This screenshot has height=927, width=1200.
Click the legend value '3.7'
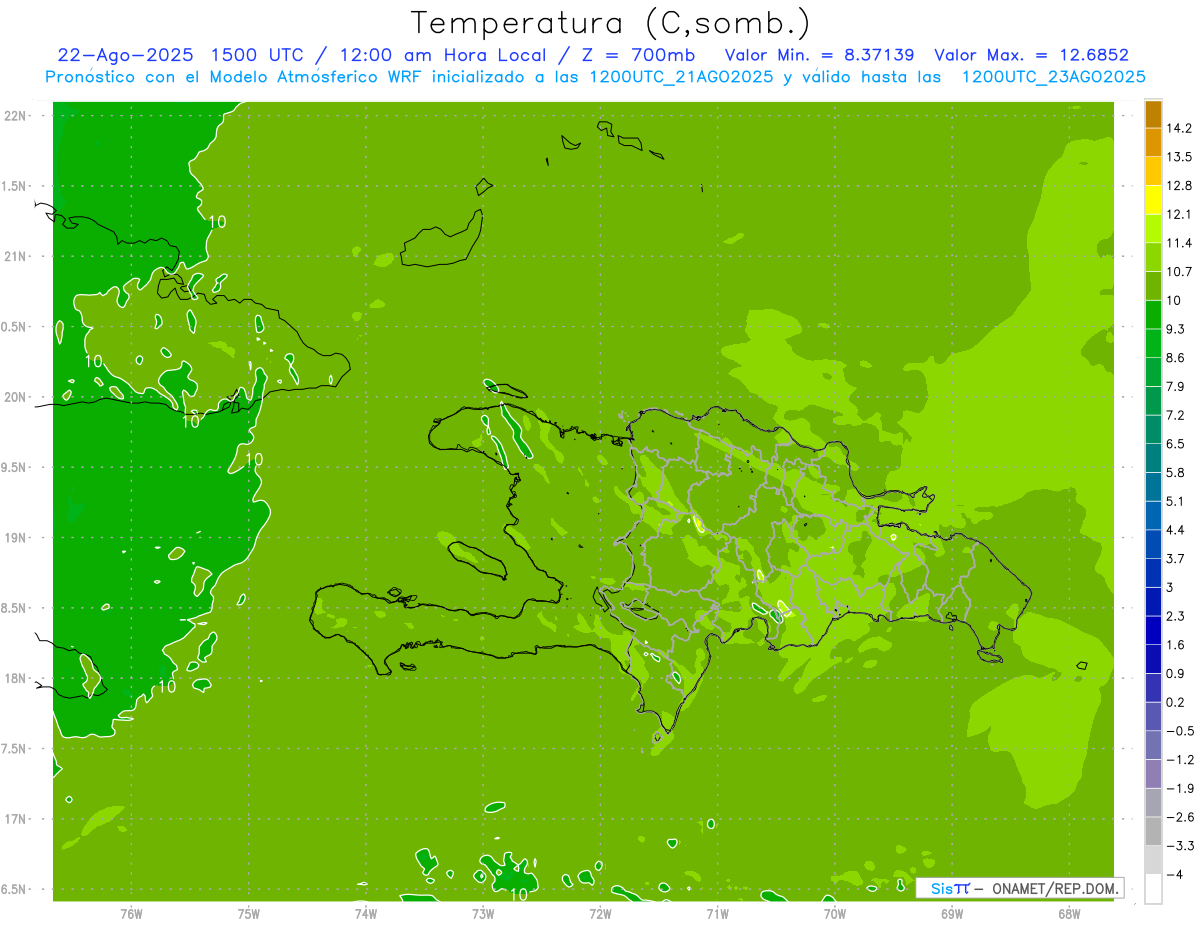pyautogui.click(x=1175, y=558)
